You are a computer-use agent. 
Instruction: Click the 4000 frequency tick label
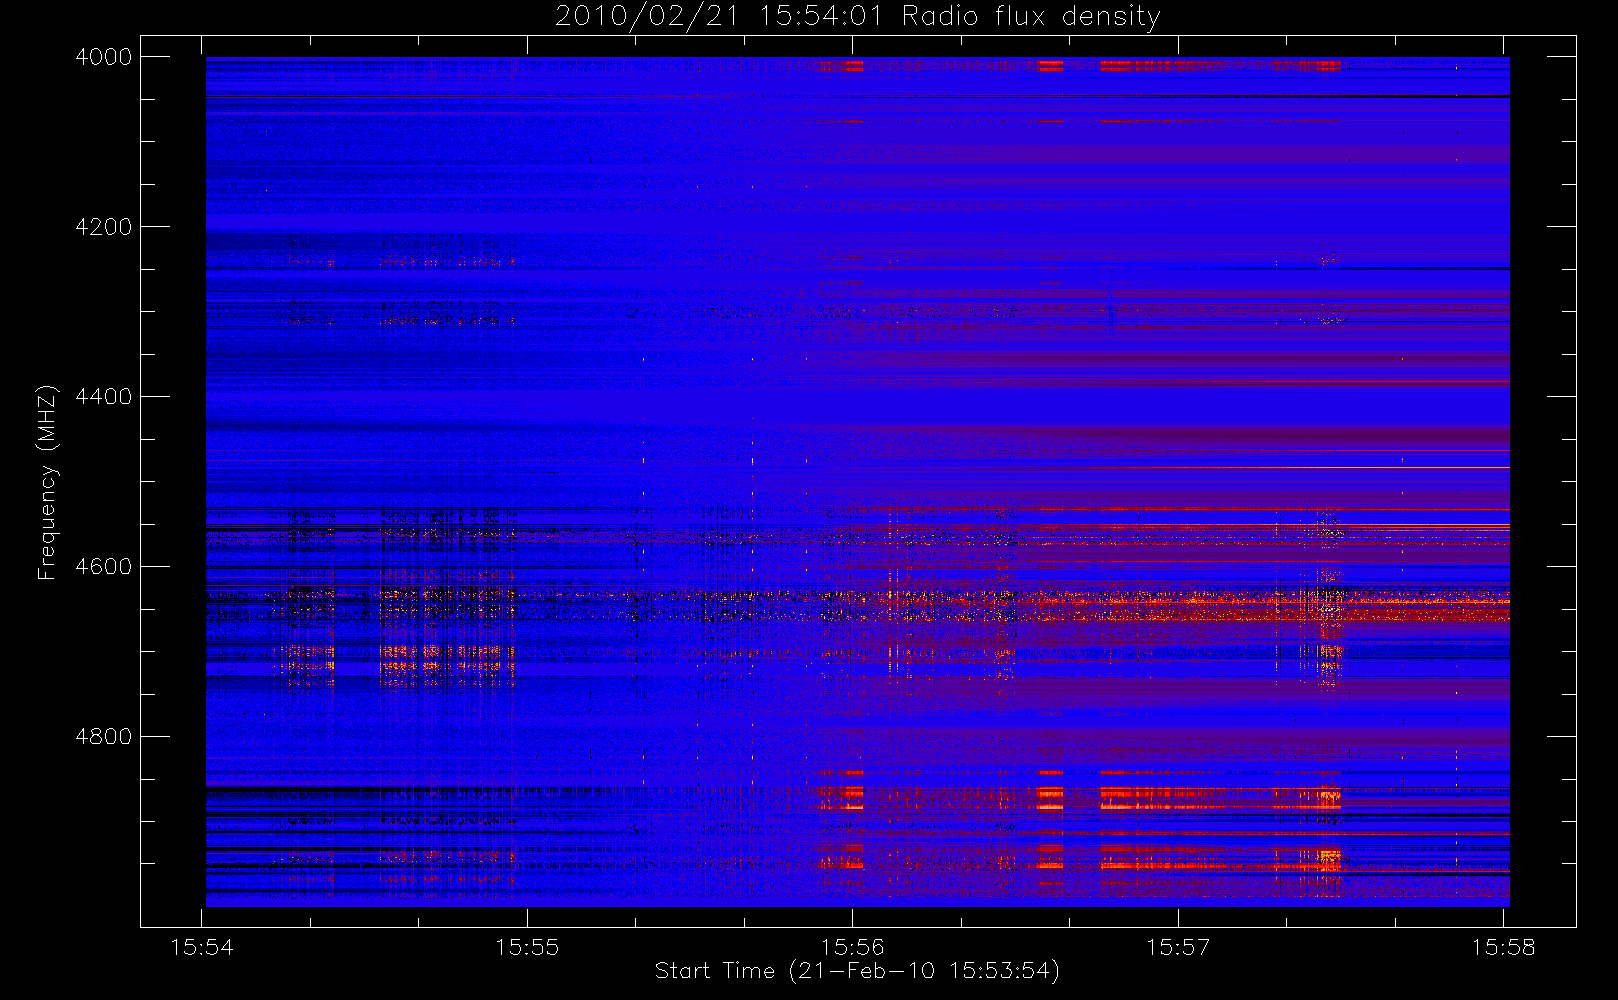[104, 57]
